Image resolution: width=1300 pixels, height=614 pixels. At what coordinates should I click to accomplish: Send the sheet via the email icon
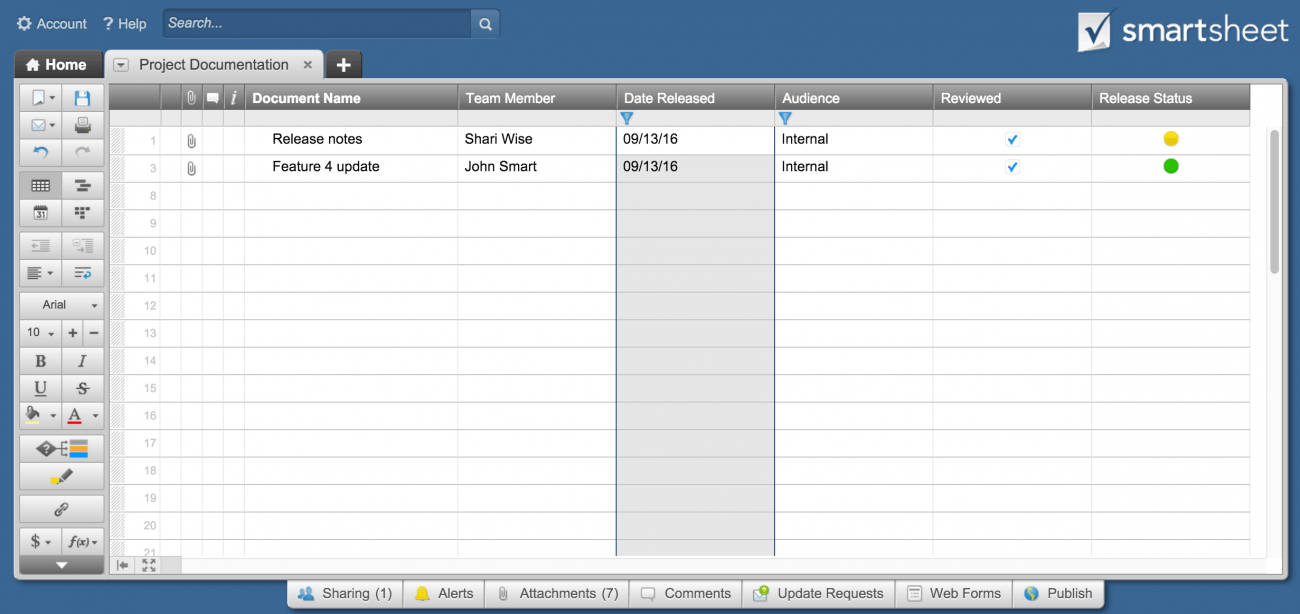pos(38,124)
